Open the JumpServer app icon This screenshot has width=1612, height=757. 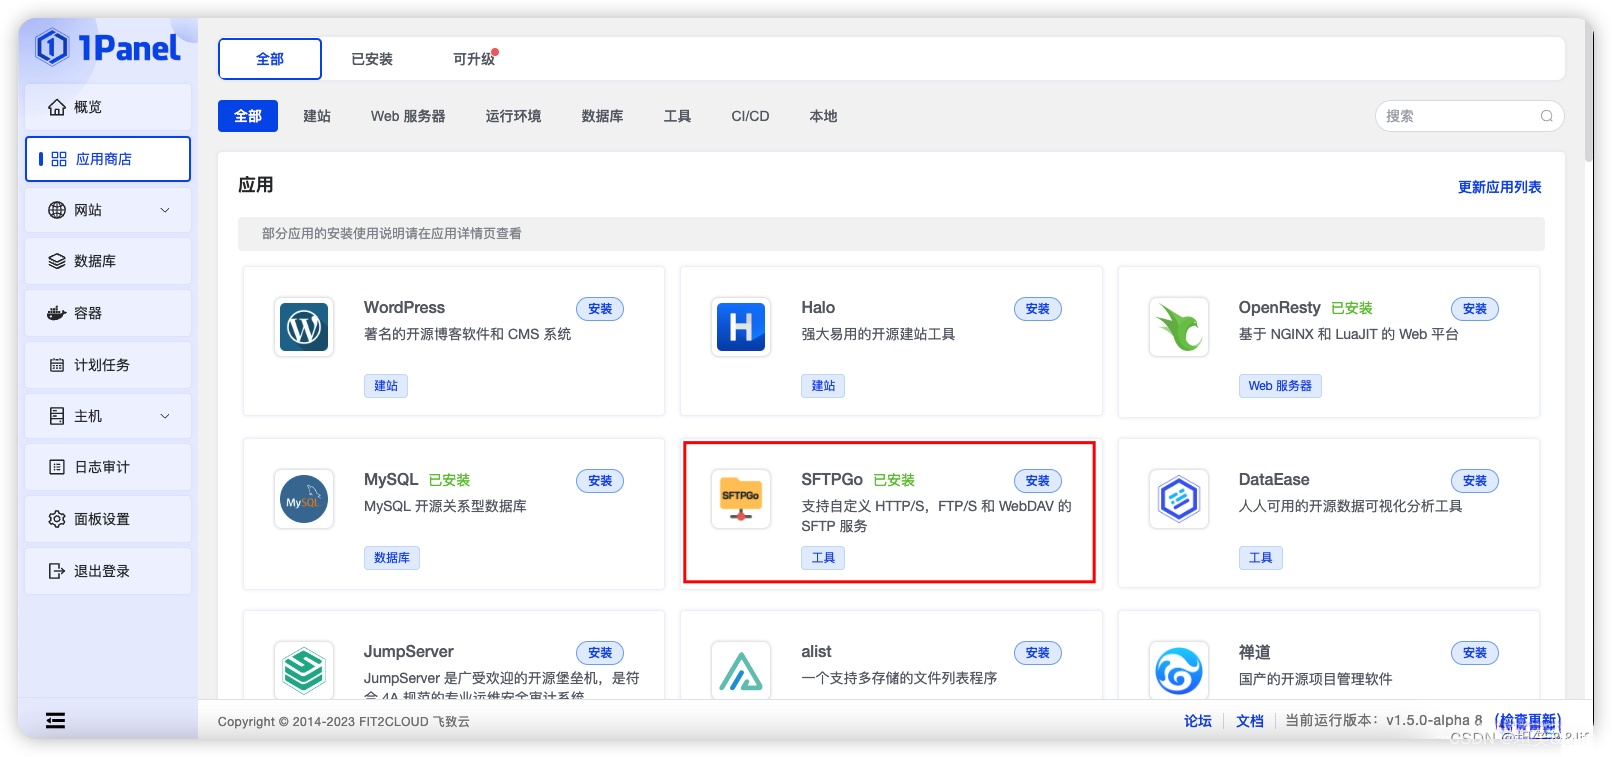coord(304,670)
